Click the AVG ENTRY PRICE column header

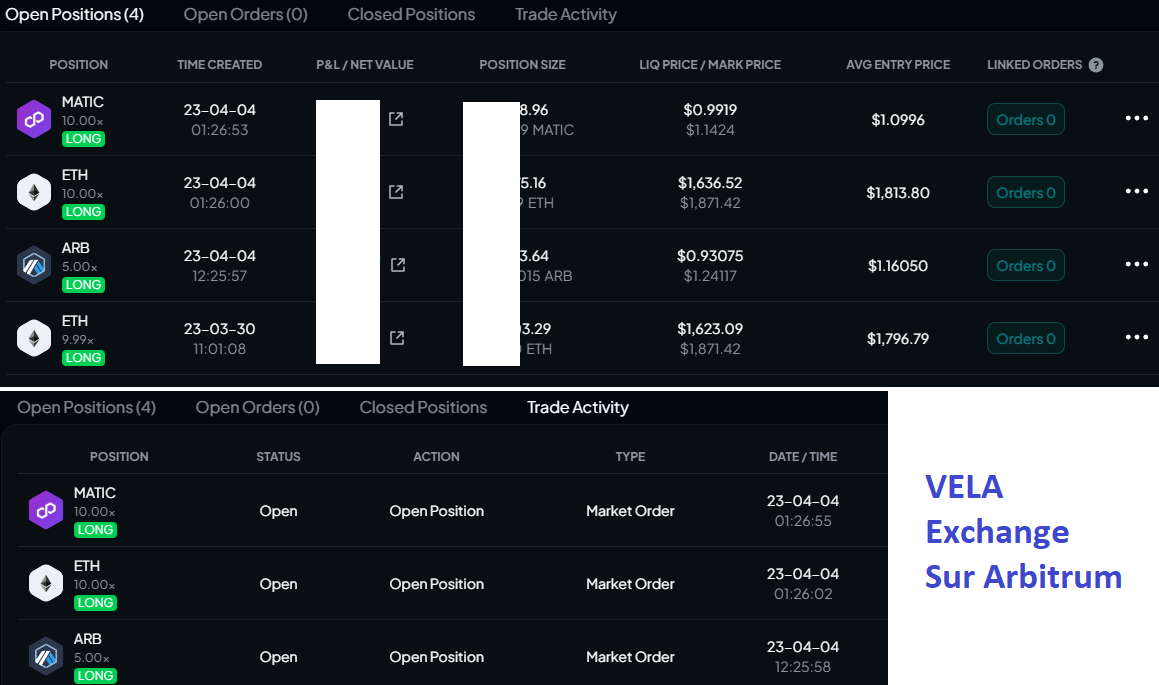[x=898, y=65]
